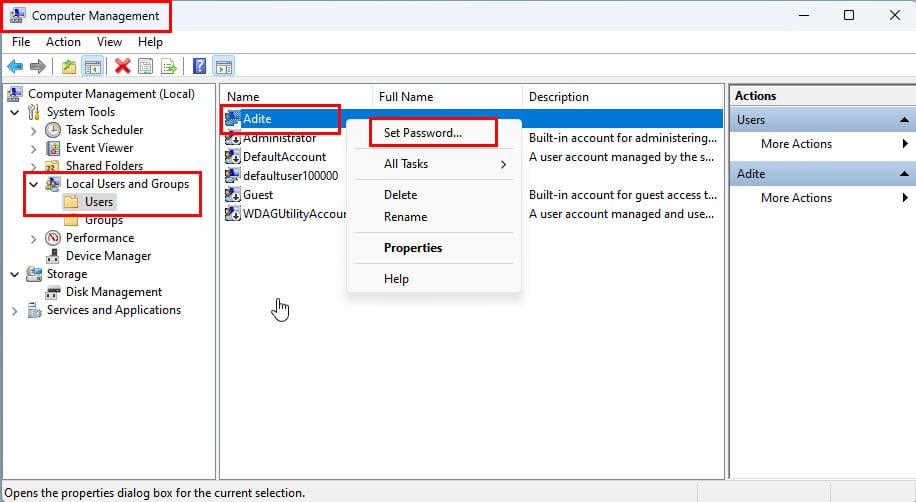Click the Properties toolbar icon
Screen dimensions: 916x502
point(145,66)
